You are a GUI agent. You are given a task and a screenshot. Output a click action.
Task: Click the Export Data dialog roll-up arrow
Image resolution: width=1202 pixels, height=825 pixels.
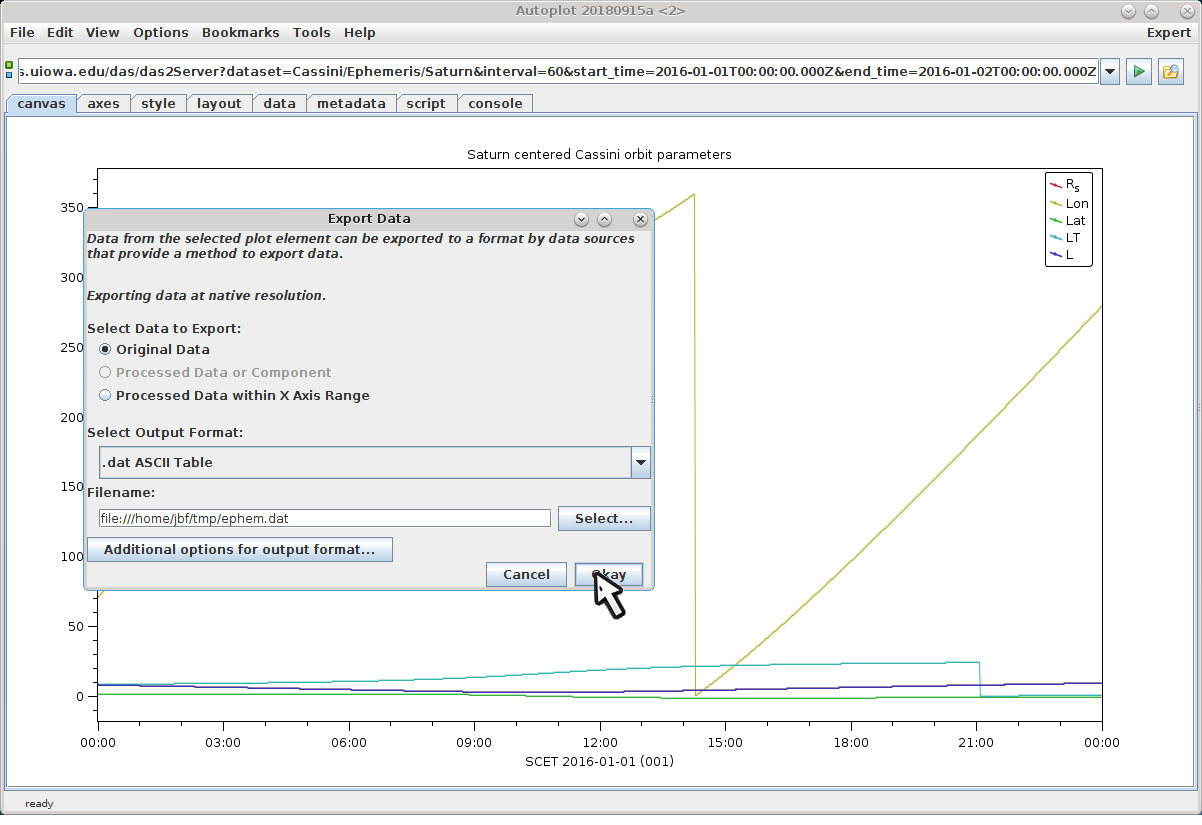pyautogui.click(x=604, y=219)
